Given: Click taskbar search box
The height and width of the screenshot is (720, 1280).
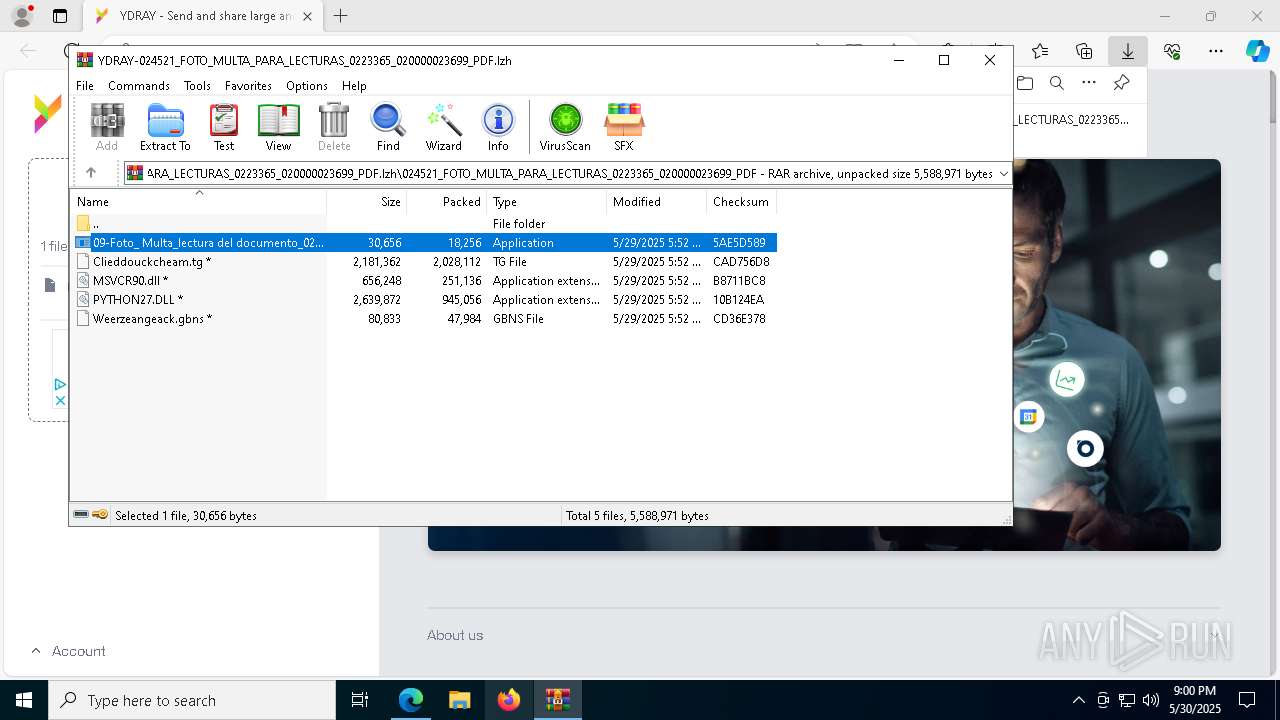Looking at the screenshot, I should (192, 700).
